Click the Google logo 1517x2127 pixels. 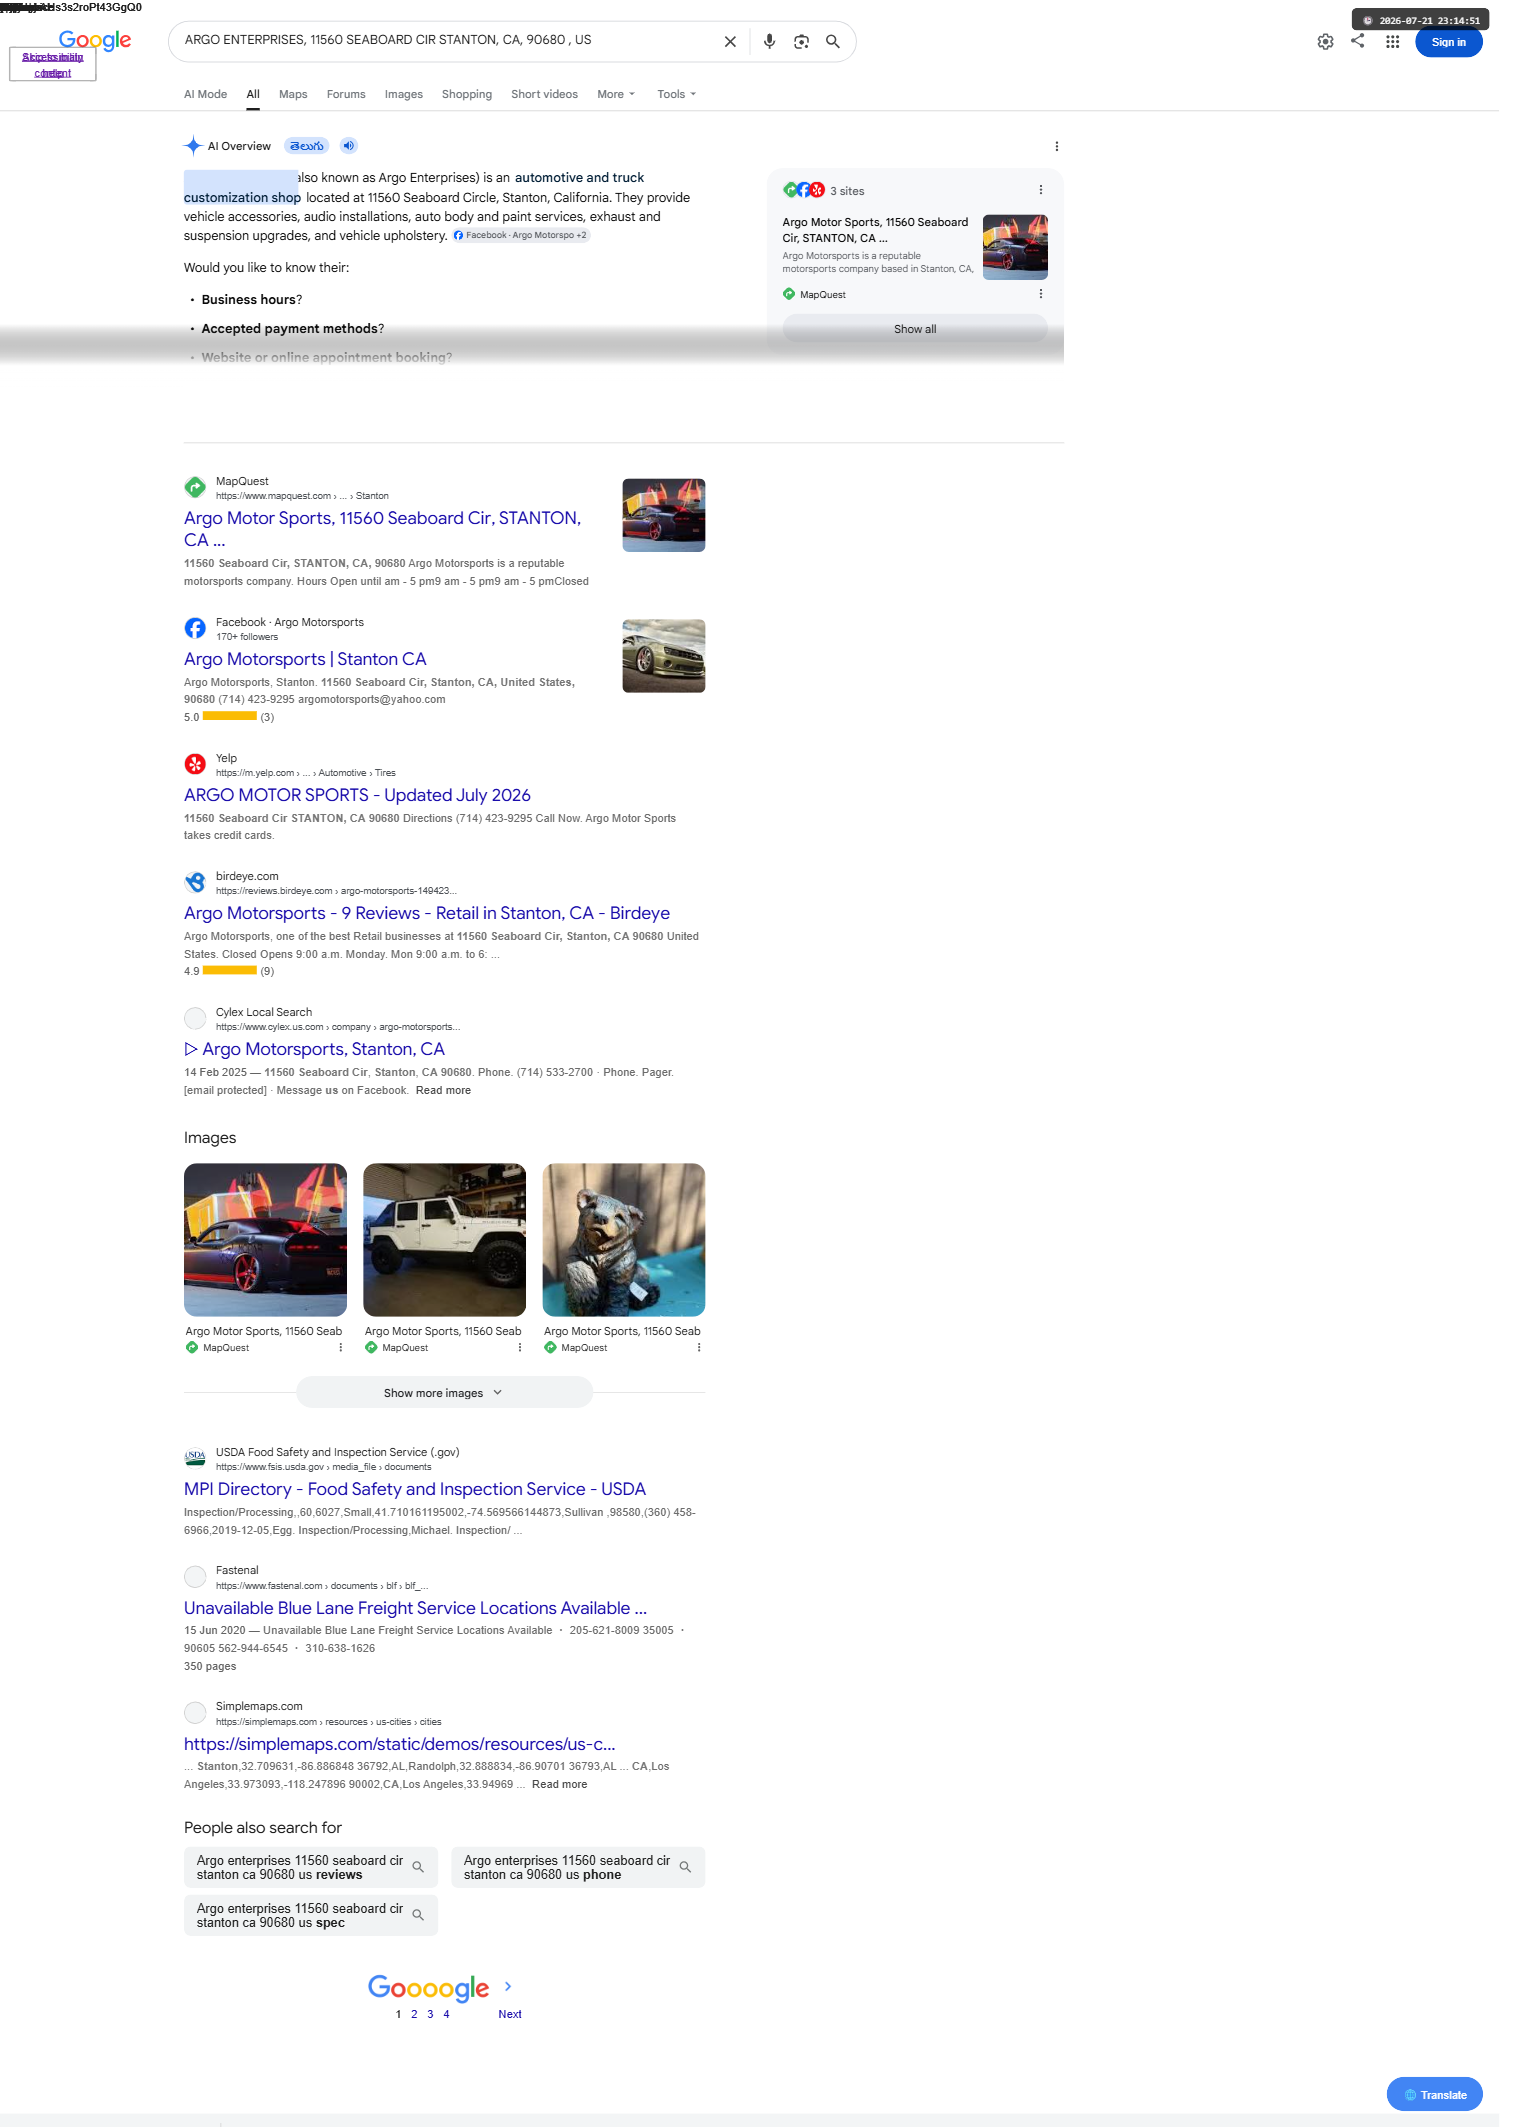(95, 40)
